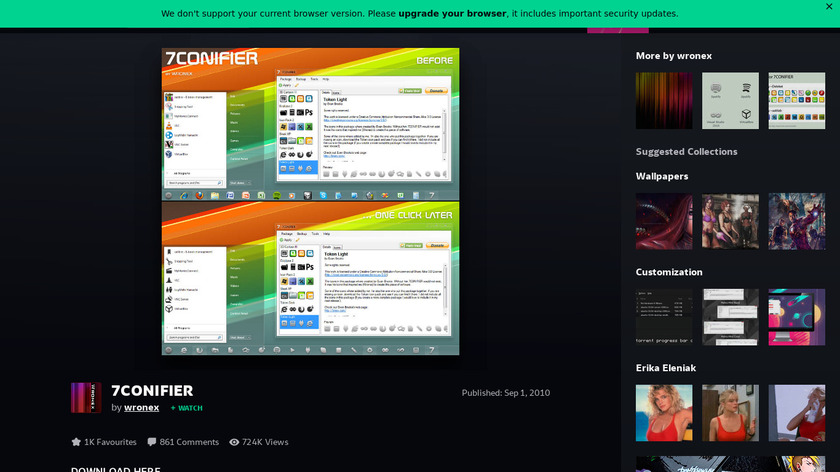840x472 pixels.
Task: Click the comments speech bubble icon
Action: [152, 442]
